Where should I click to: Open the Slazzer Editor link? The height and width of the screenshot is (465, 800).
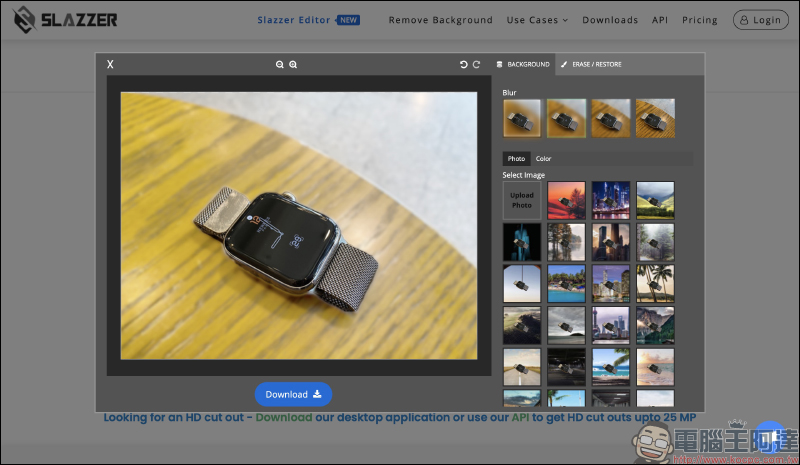click(x=294, y=20)
